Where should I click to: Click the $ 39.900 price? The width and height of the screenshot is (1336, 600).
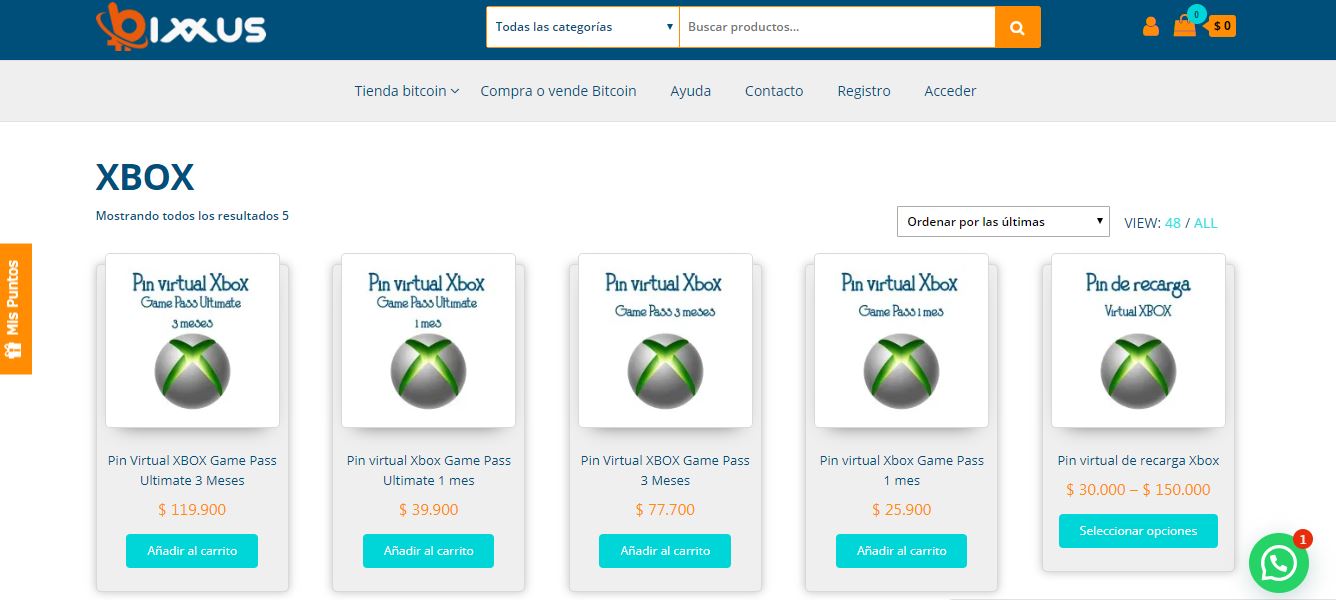428,510
